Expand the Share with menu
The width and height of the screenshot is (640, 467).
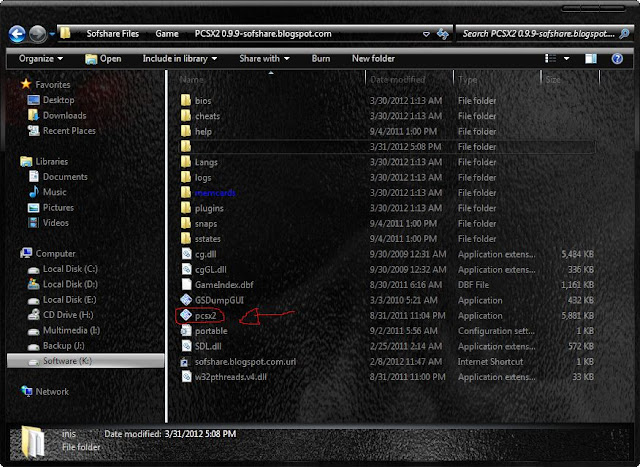click(x=264, y=58)
